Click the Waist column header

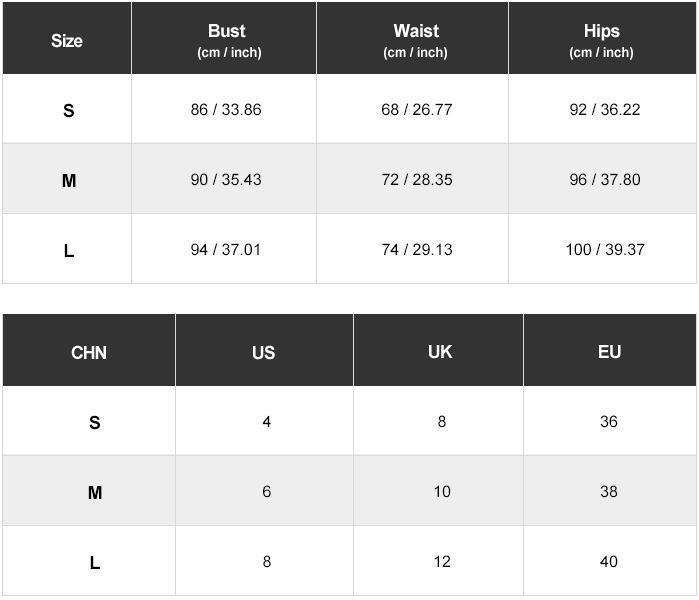[415, 40]
